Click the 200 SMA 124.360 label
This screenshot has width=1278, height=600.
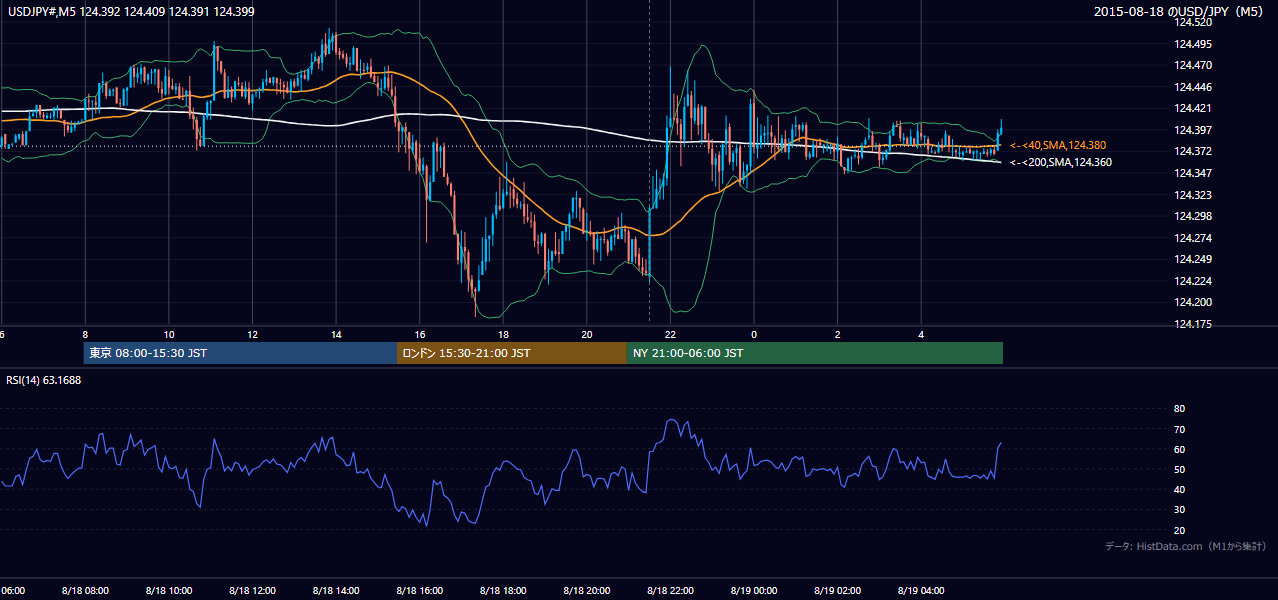1060,162
